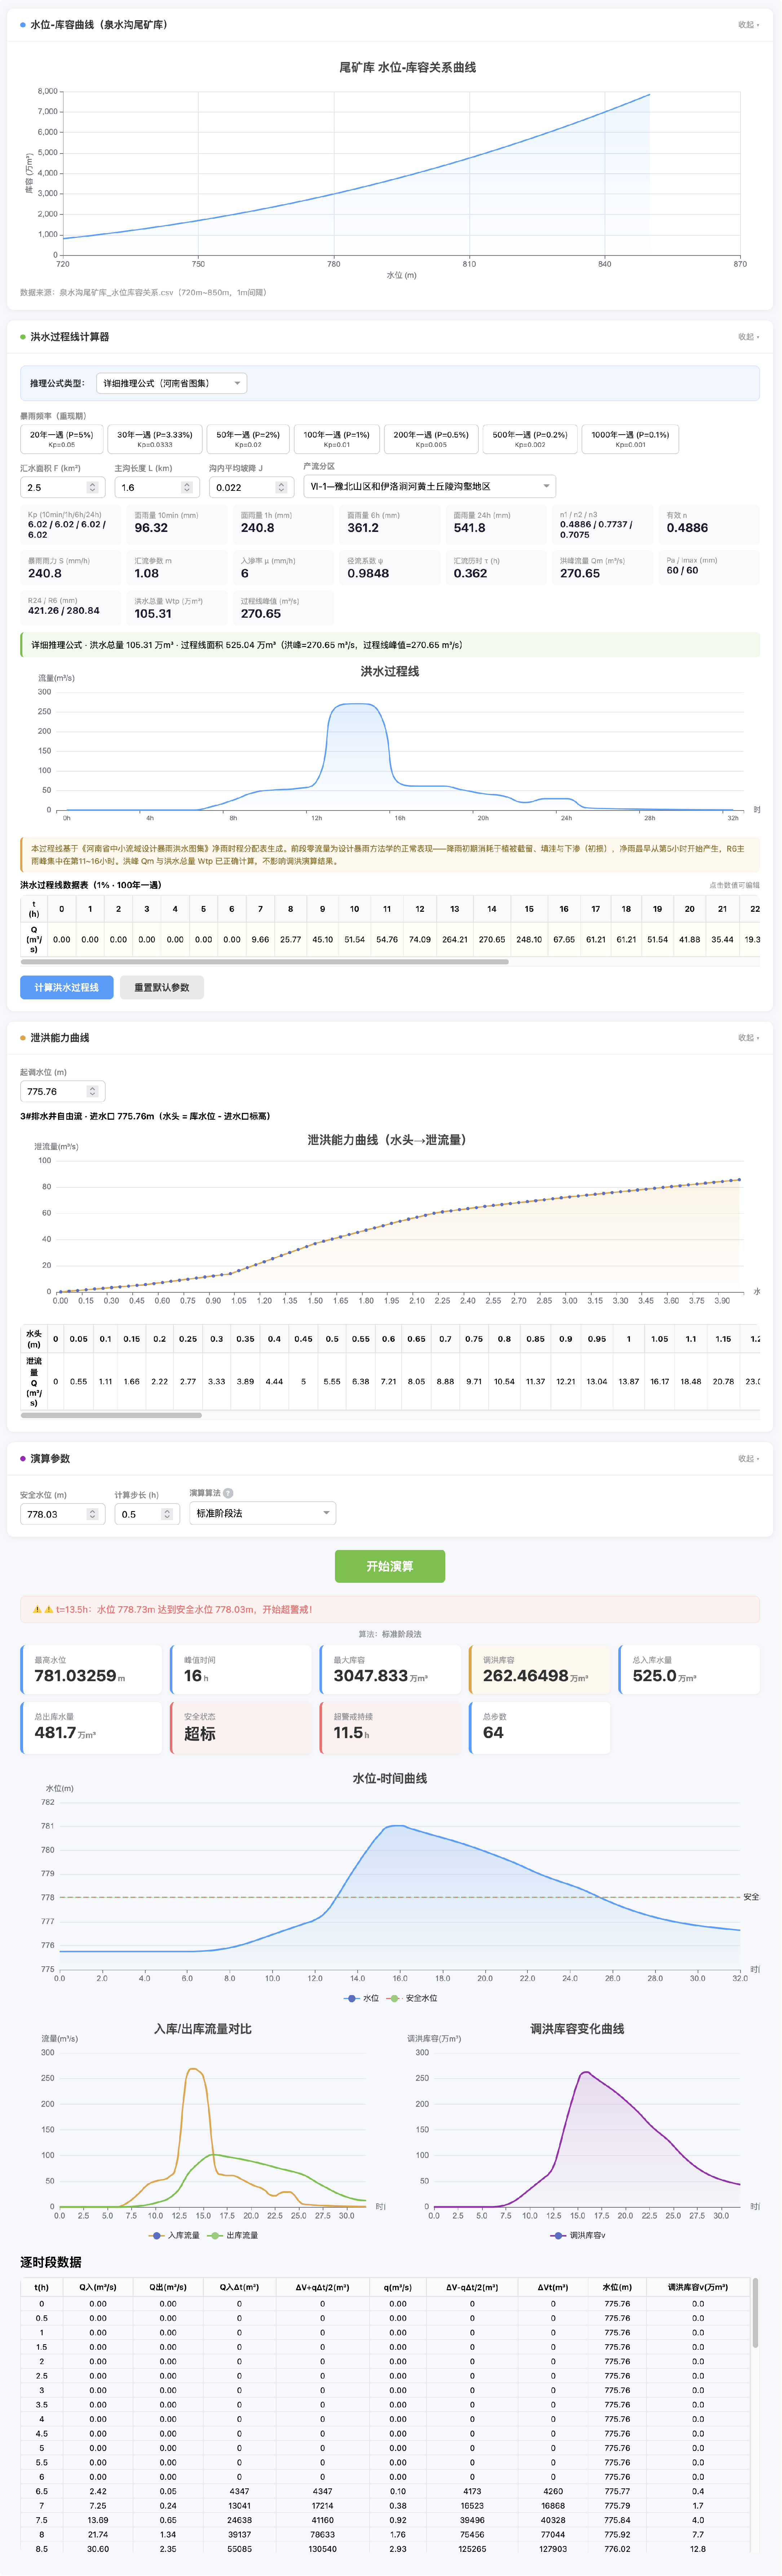
Task: Click the horizontal scrollbar under the 泄流量 table
Action: click(111, 1415)
